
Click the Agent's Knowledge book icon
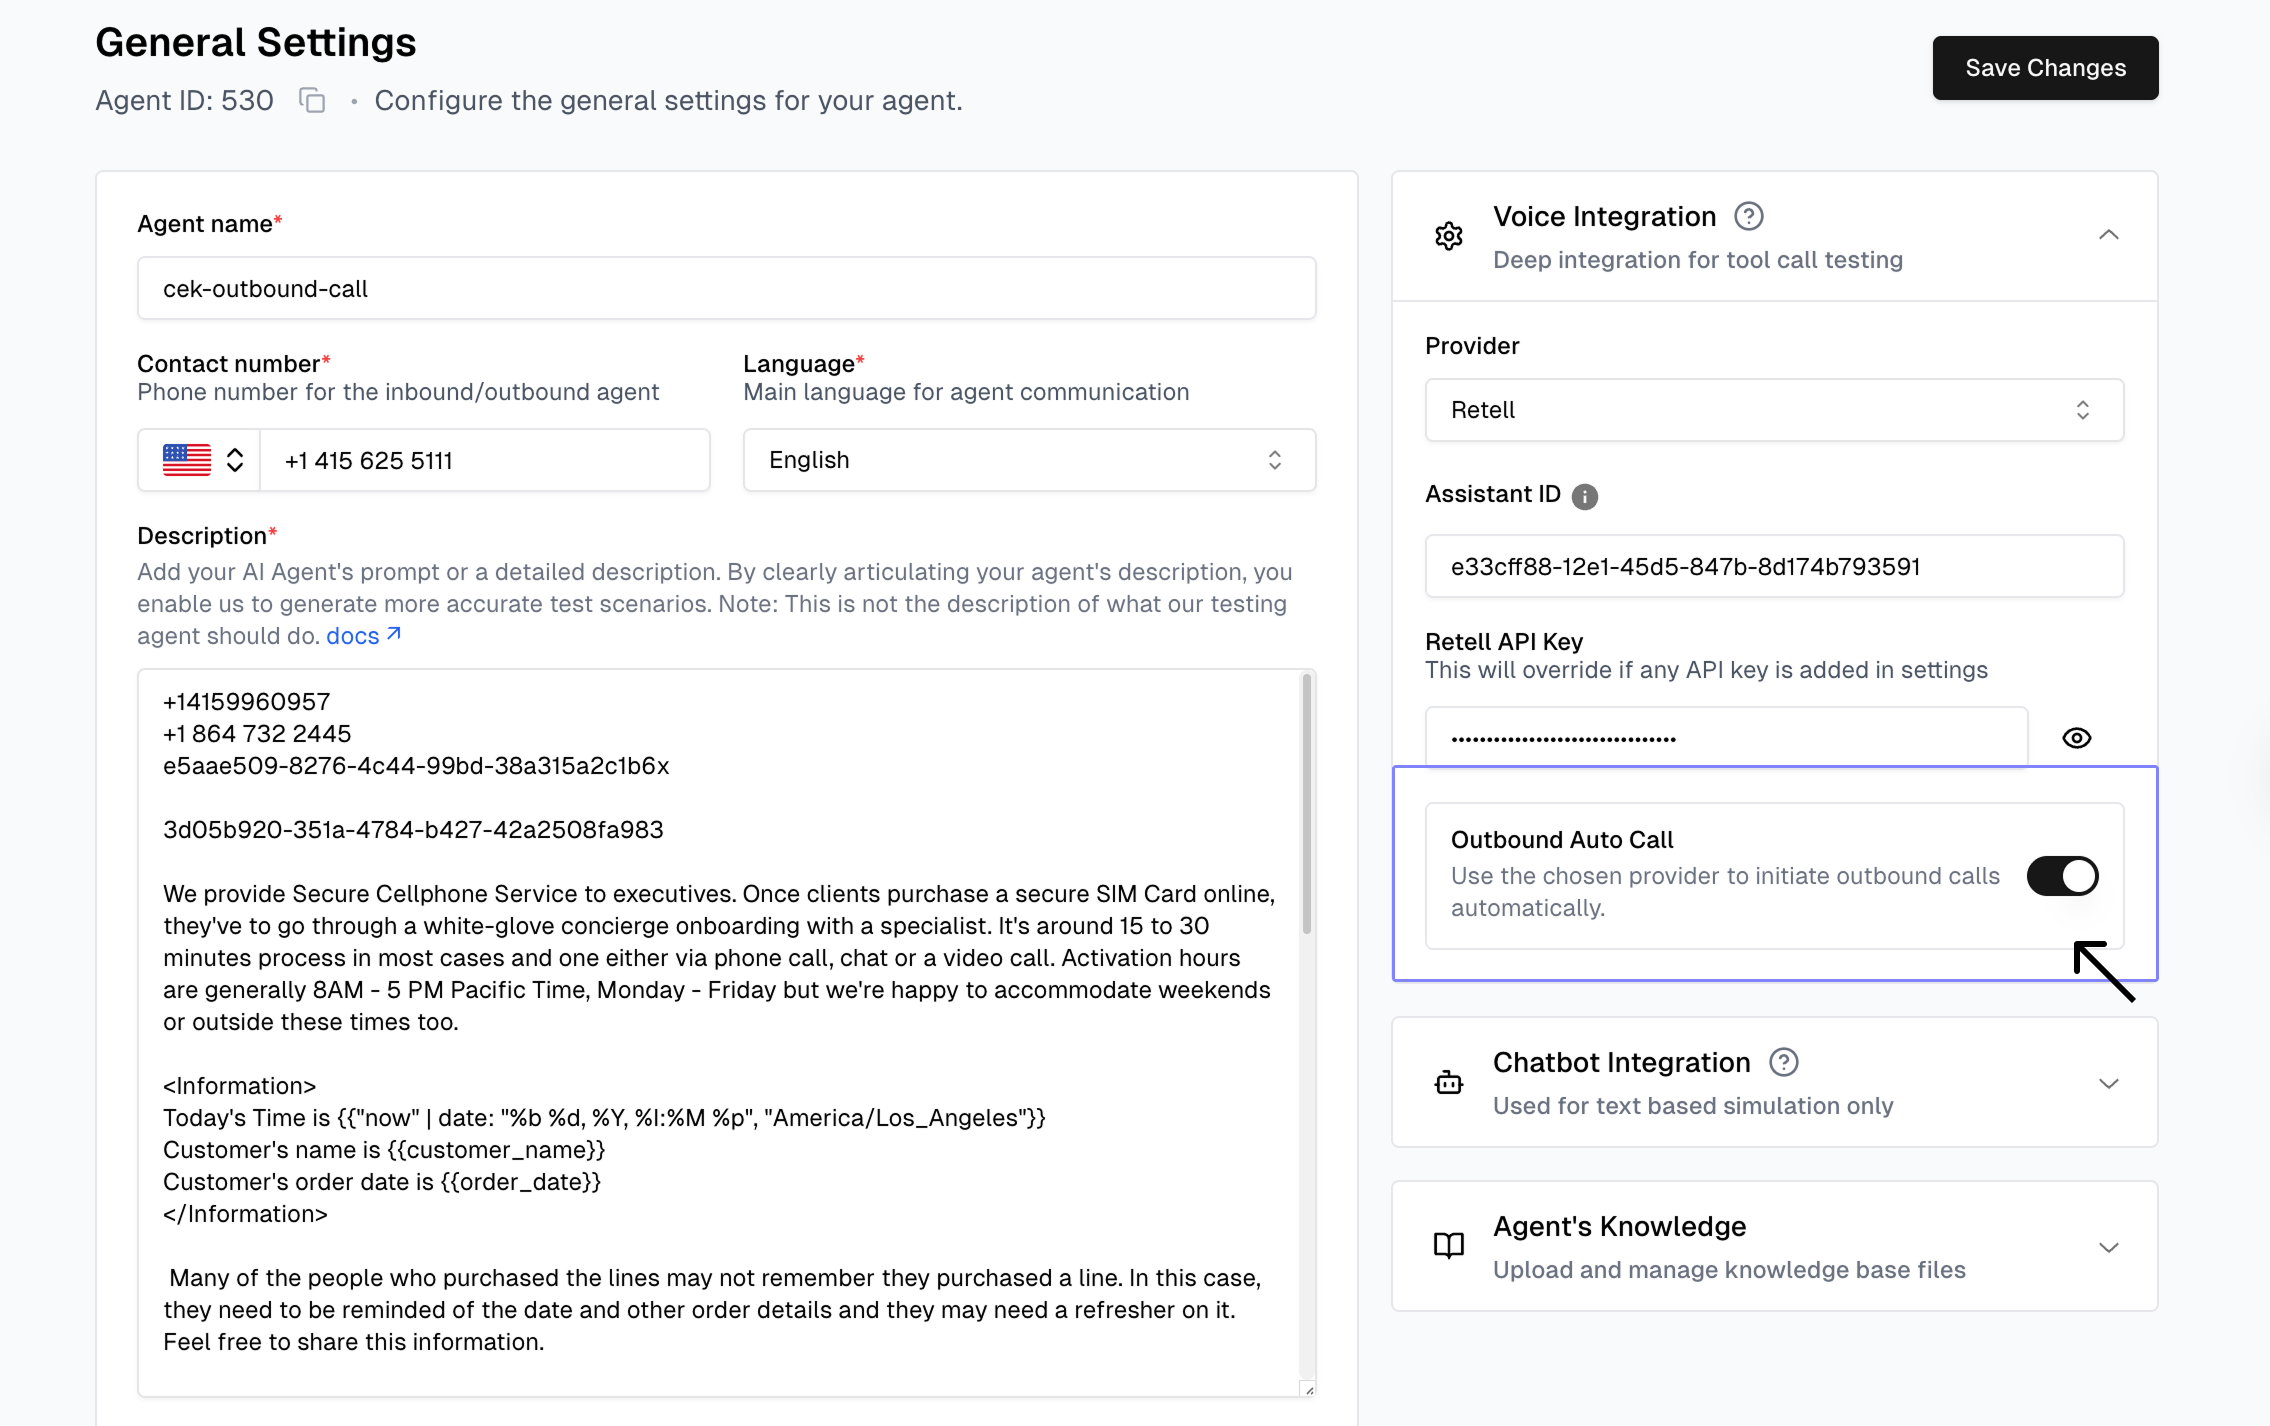1449,1246
